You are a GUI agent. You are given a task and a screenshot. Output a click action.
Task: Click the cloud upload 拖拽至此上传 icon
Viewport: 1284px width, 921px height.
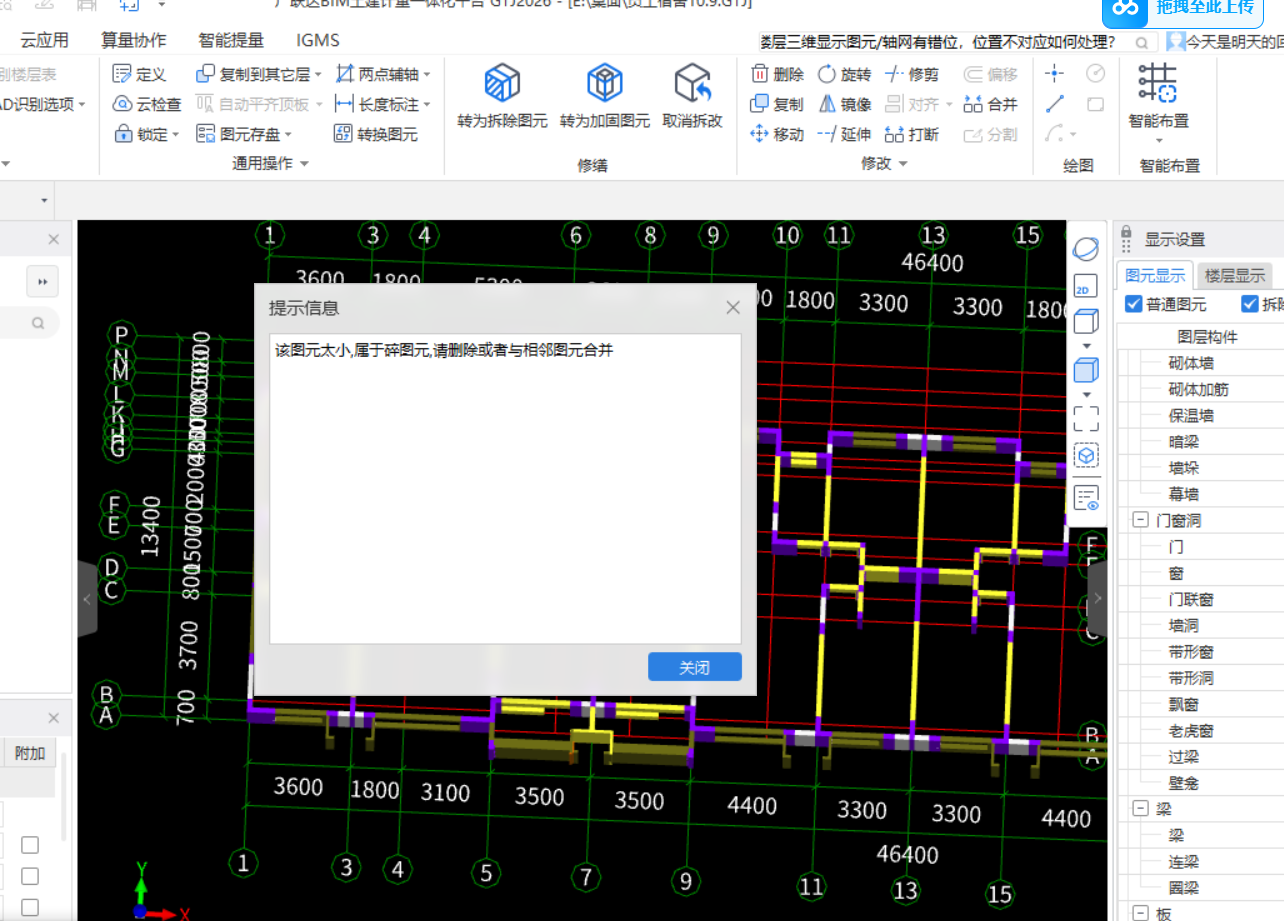coord(1126,8)
